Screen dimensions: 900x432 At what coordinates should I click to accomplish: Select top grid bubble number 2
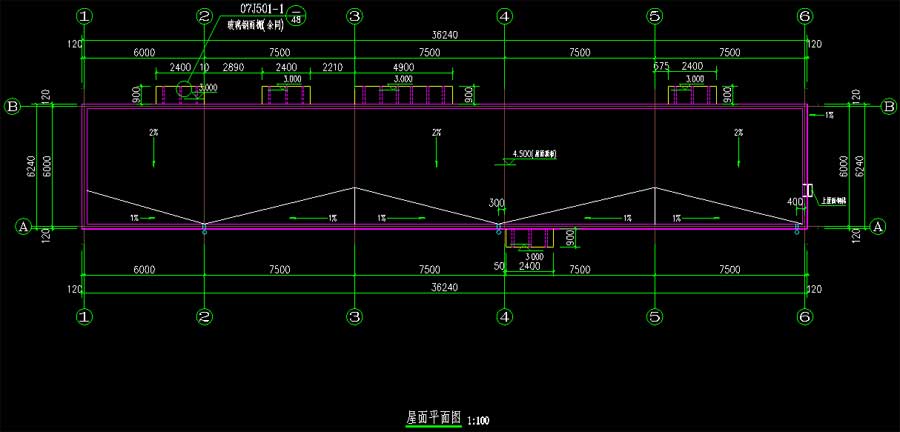(x=205, y=17)
